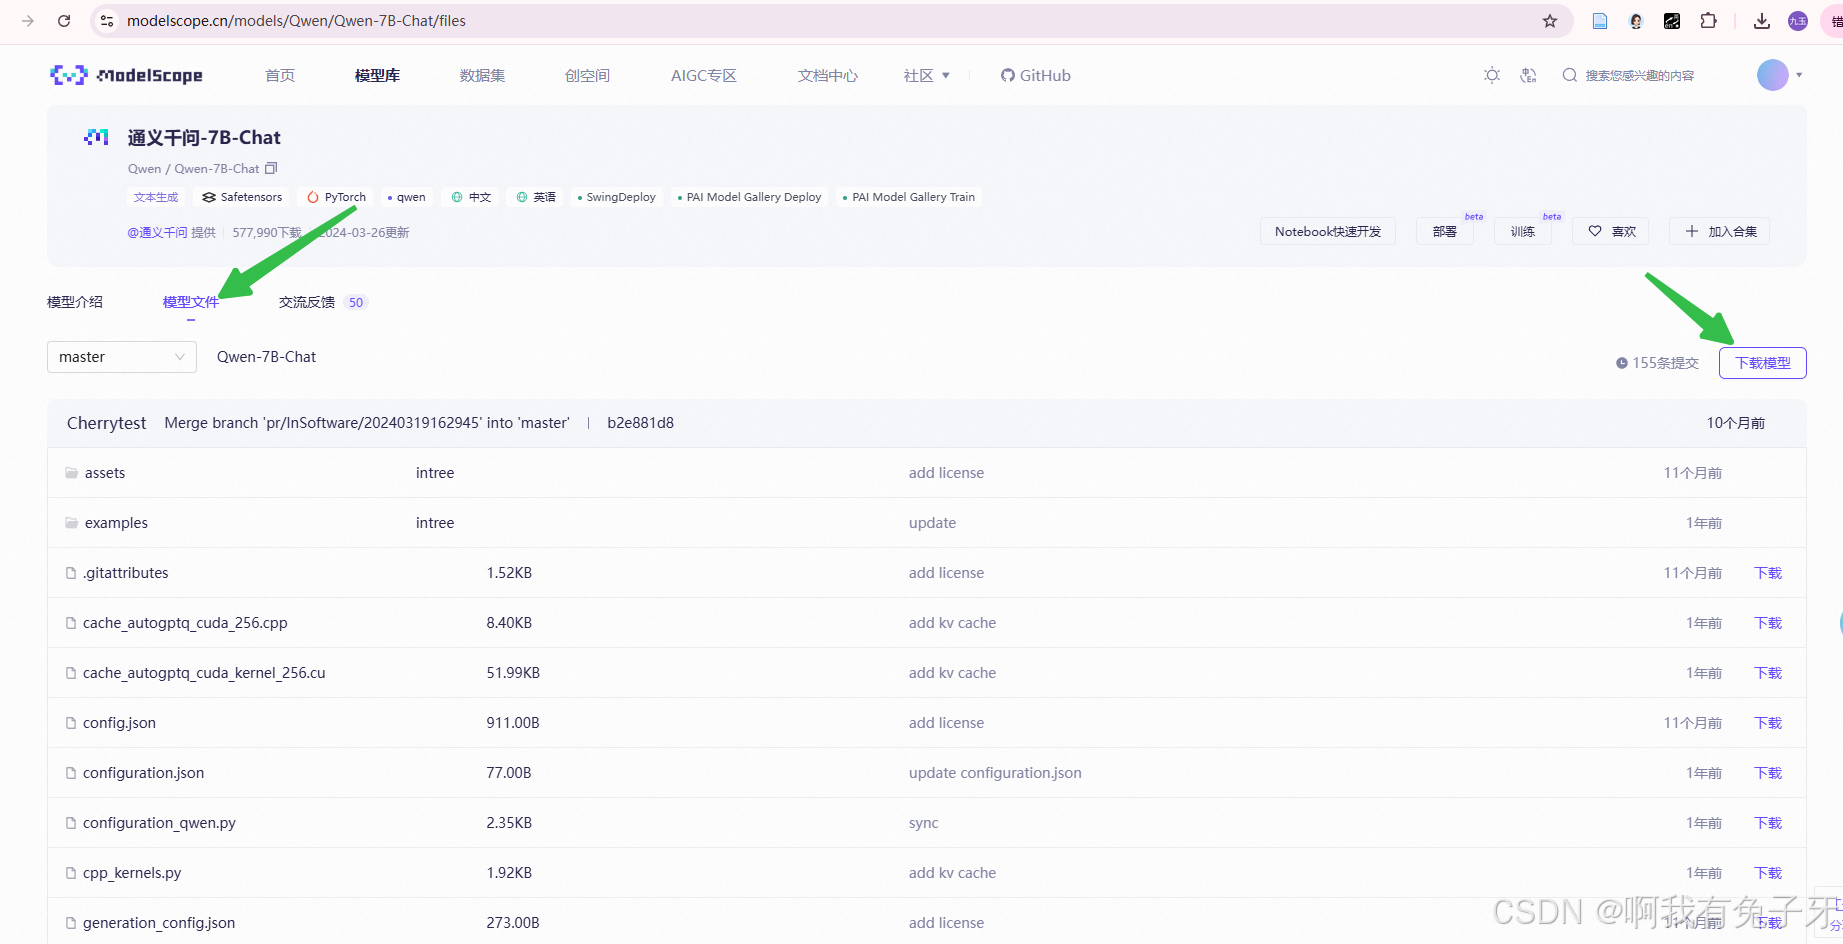Switch to 模型介绍 tab

(x=75, y=302)
